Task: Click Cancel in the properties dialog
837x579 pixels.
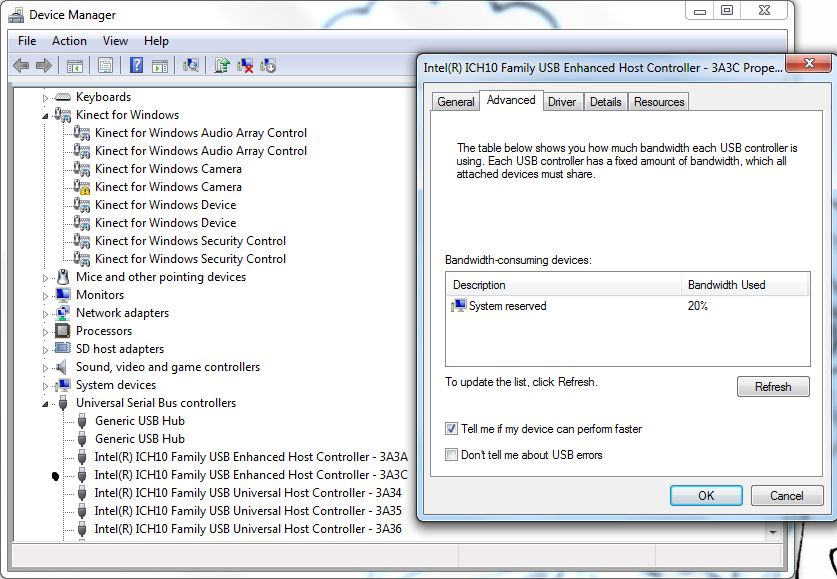Action: [x=786, y=495]
